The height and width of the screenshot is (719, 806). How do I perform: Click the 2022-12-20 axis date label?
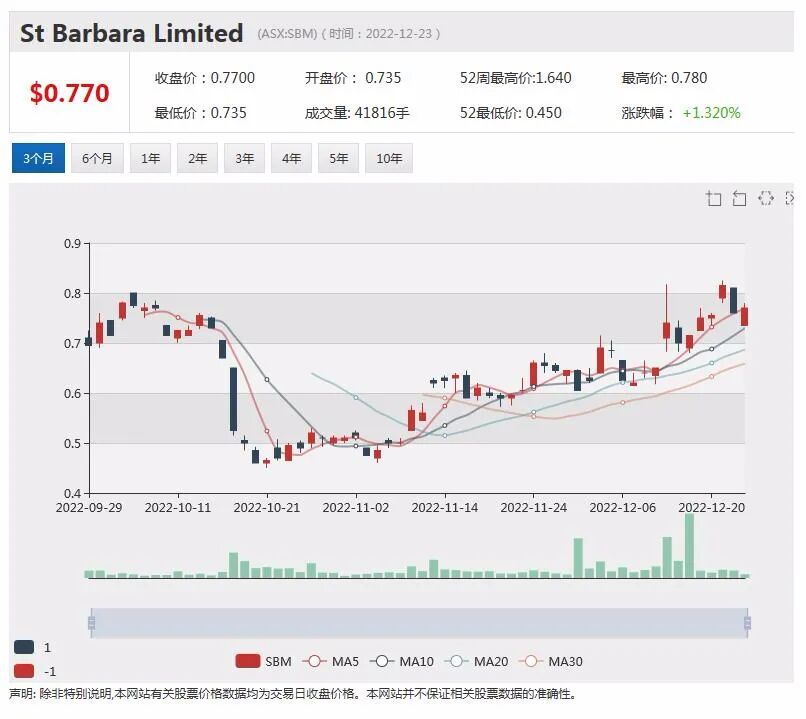(x=711, y=507)
